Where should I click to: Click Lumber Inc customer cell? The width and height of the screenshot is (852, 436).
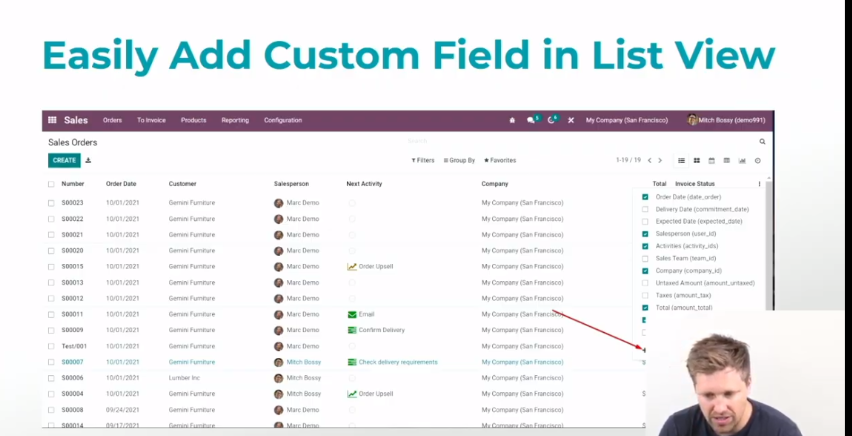pos(184,378)
